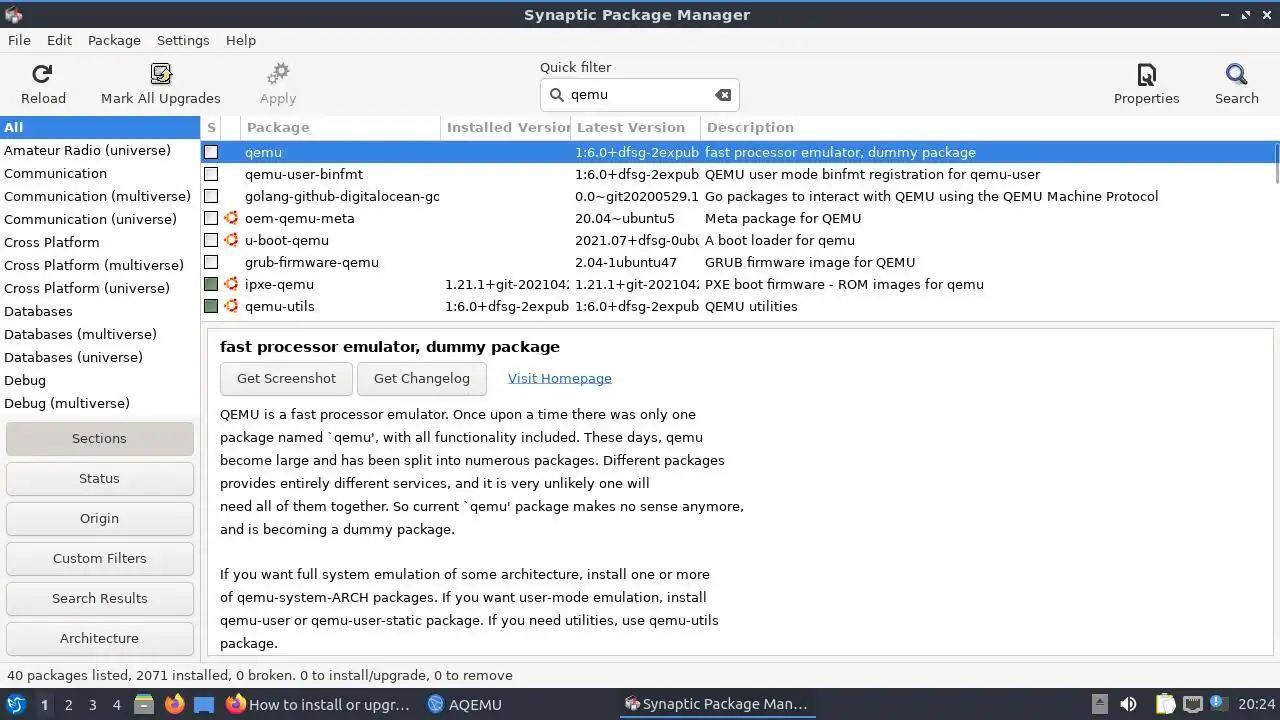The image size is (1280, 720).
Task: Clear the quick filter text with the backspace icon
Action: click(x=722, y=95)
